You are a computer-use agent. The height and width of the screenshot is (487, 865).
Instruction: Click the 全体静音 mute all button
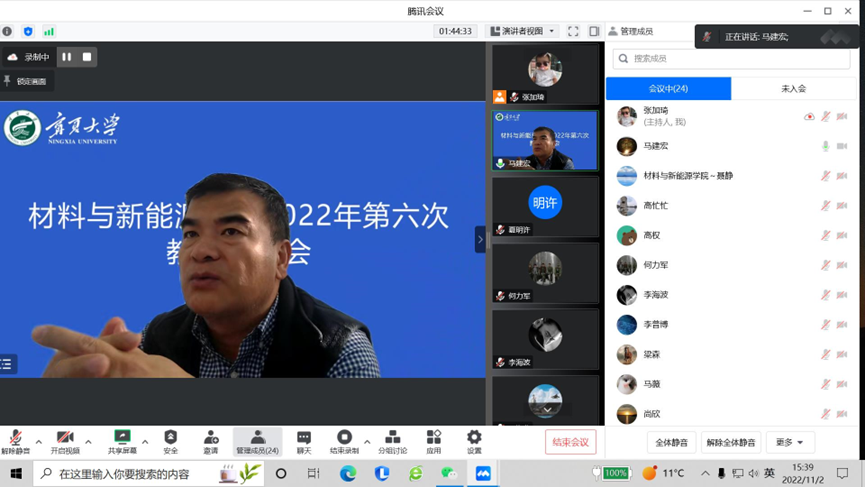point(671,442)
